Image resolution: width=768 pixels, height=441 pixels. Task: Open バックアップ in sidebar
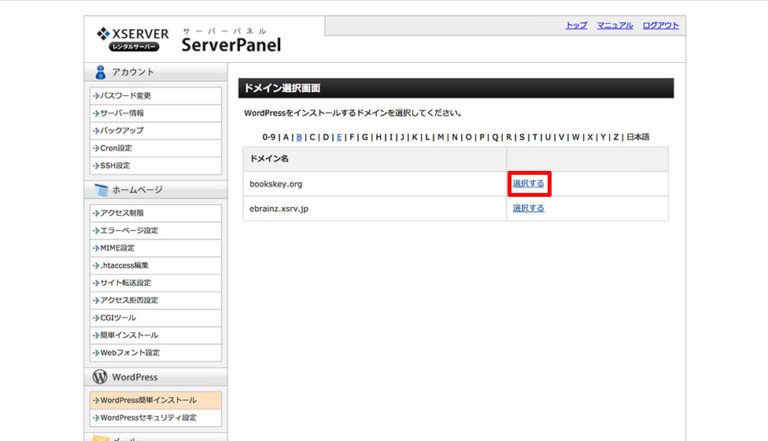(156, 131)
